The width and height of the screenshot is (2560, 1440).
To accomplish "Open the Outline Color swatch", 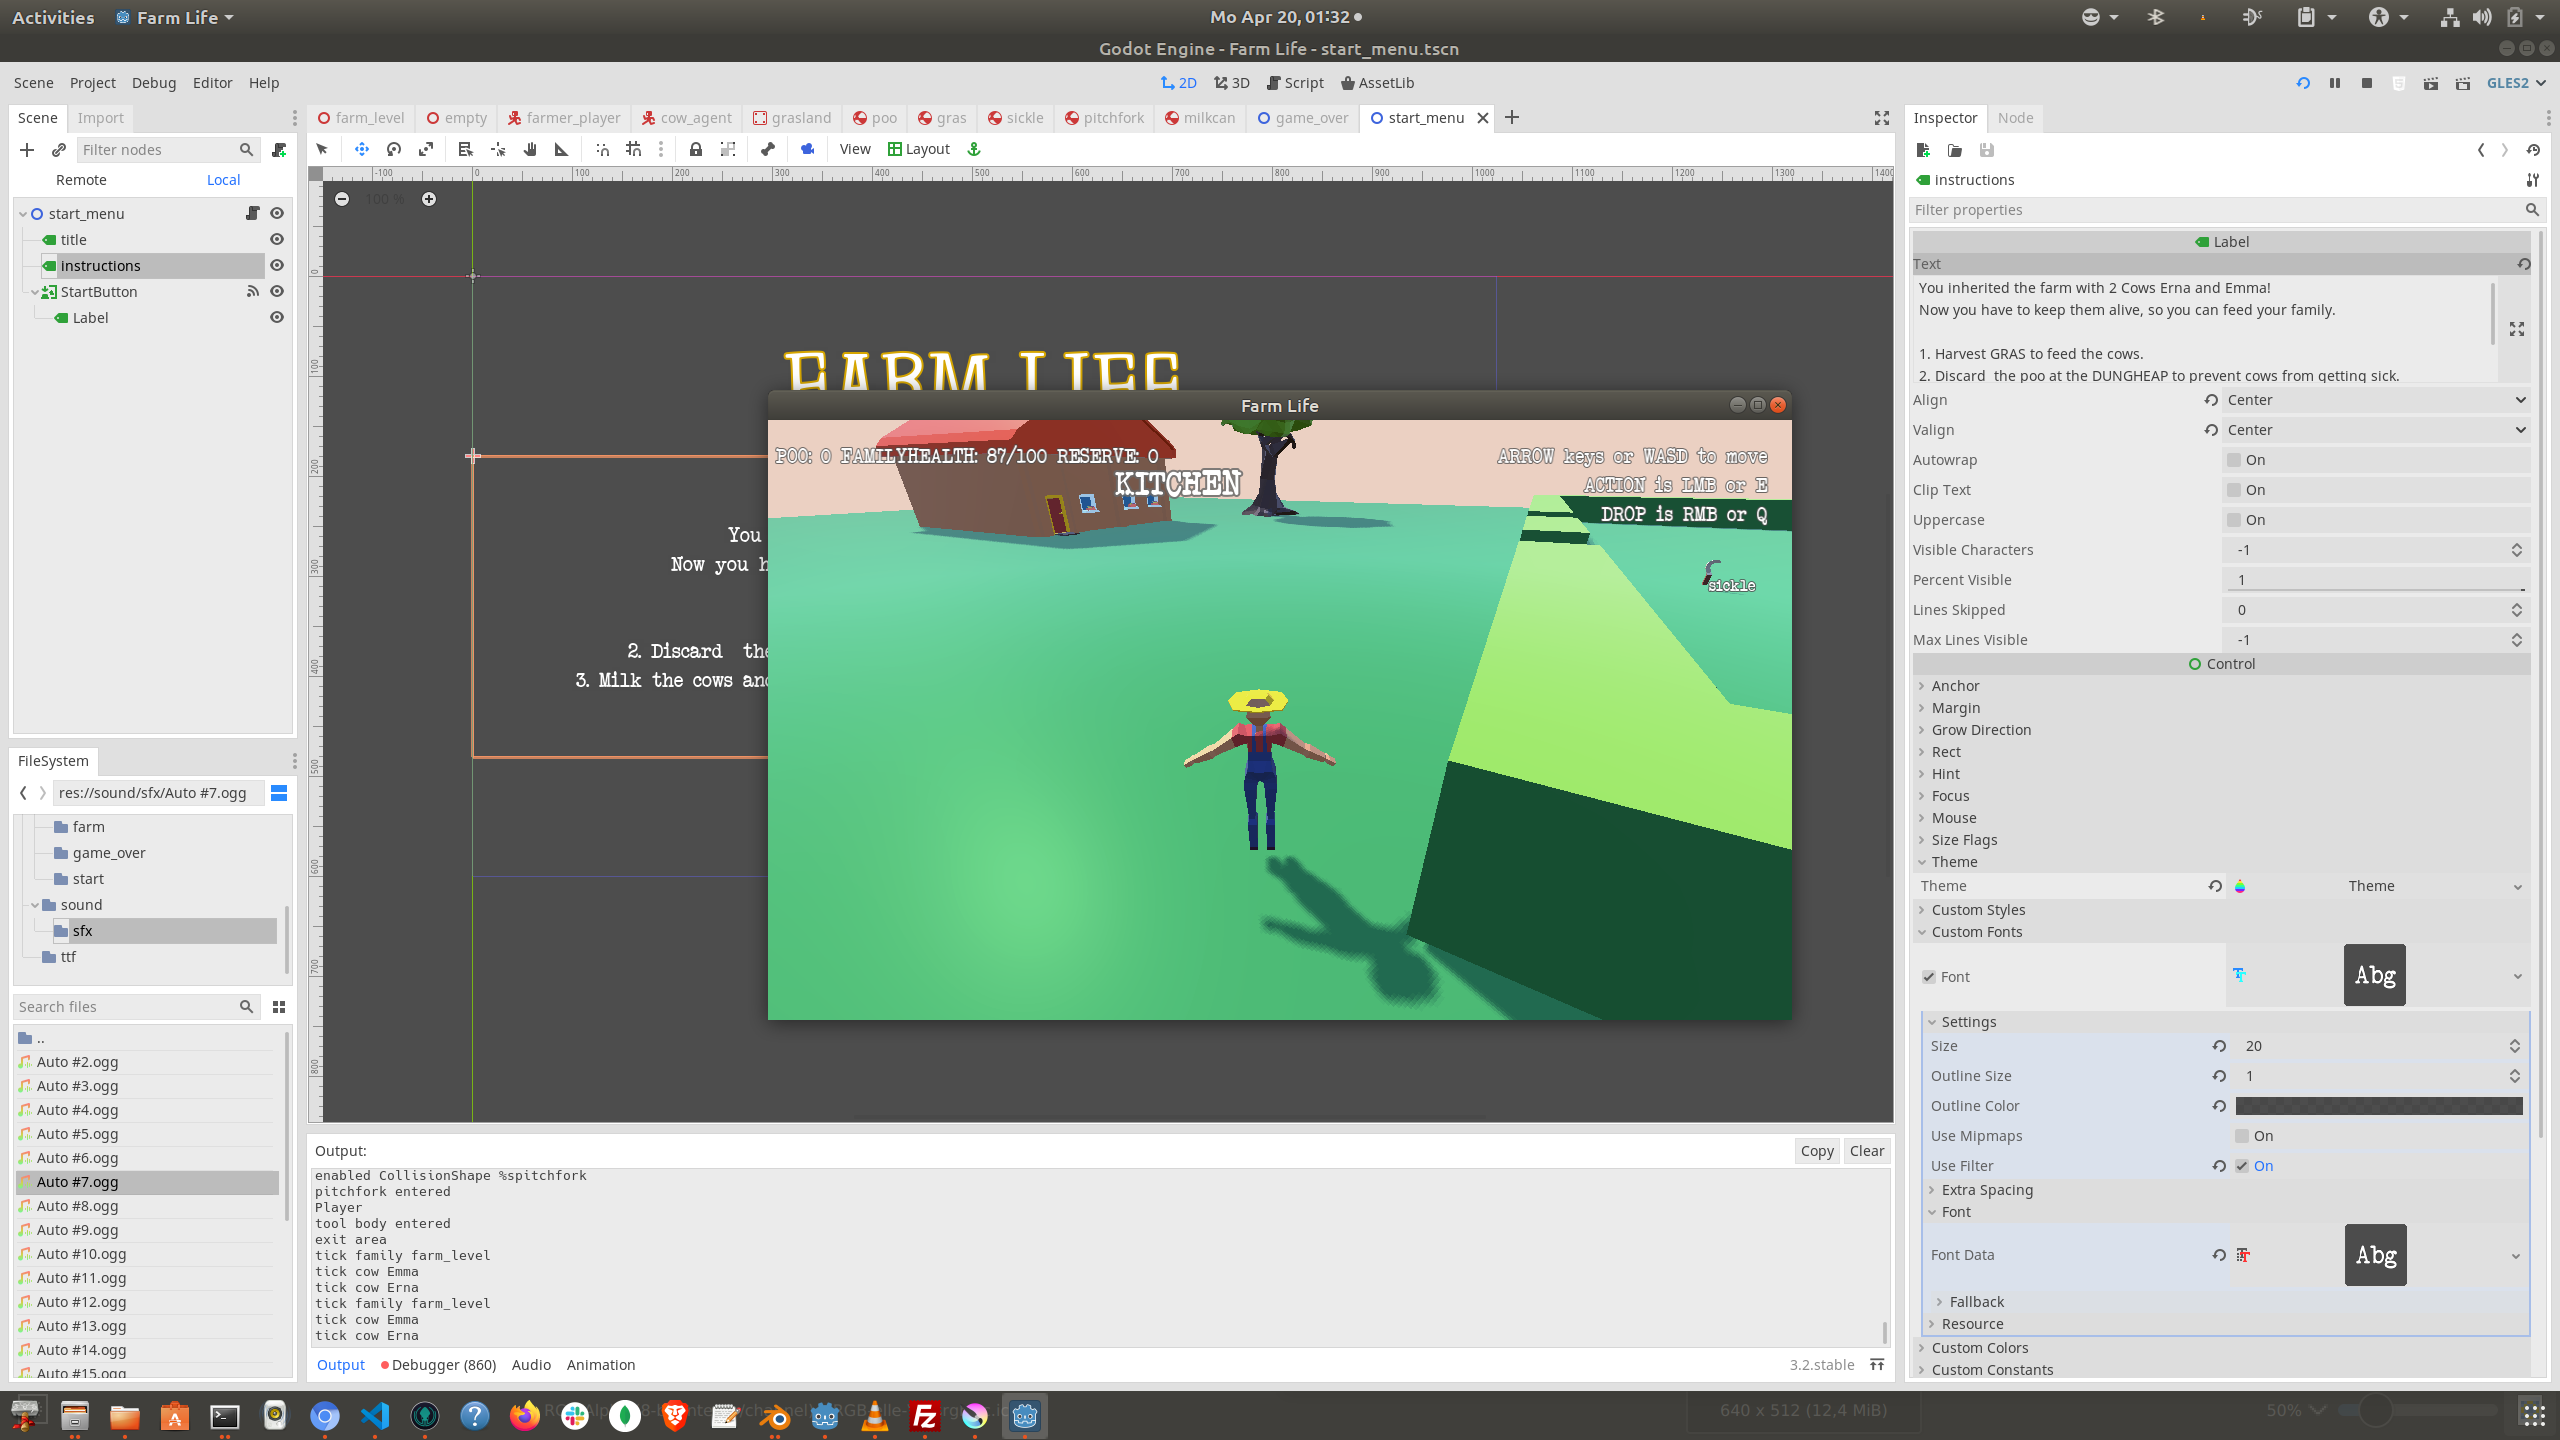I will pyautogui.click(x=2378, y=1106).
